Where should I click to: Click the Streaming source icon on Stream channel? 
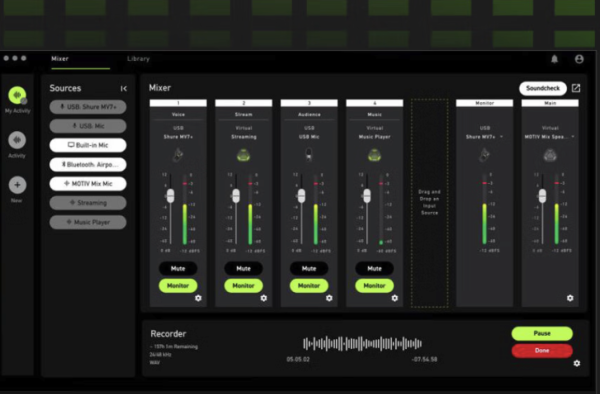[x=243, y=155]
